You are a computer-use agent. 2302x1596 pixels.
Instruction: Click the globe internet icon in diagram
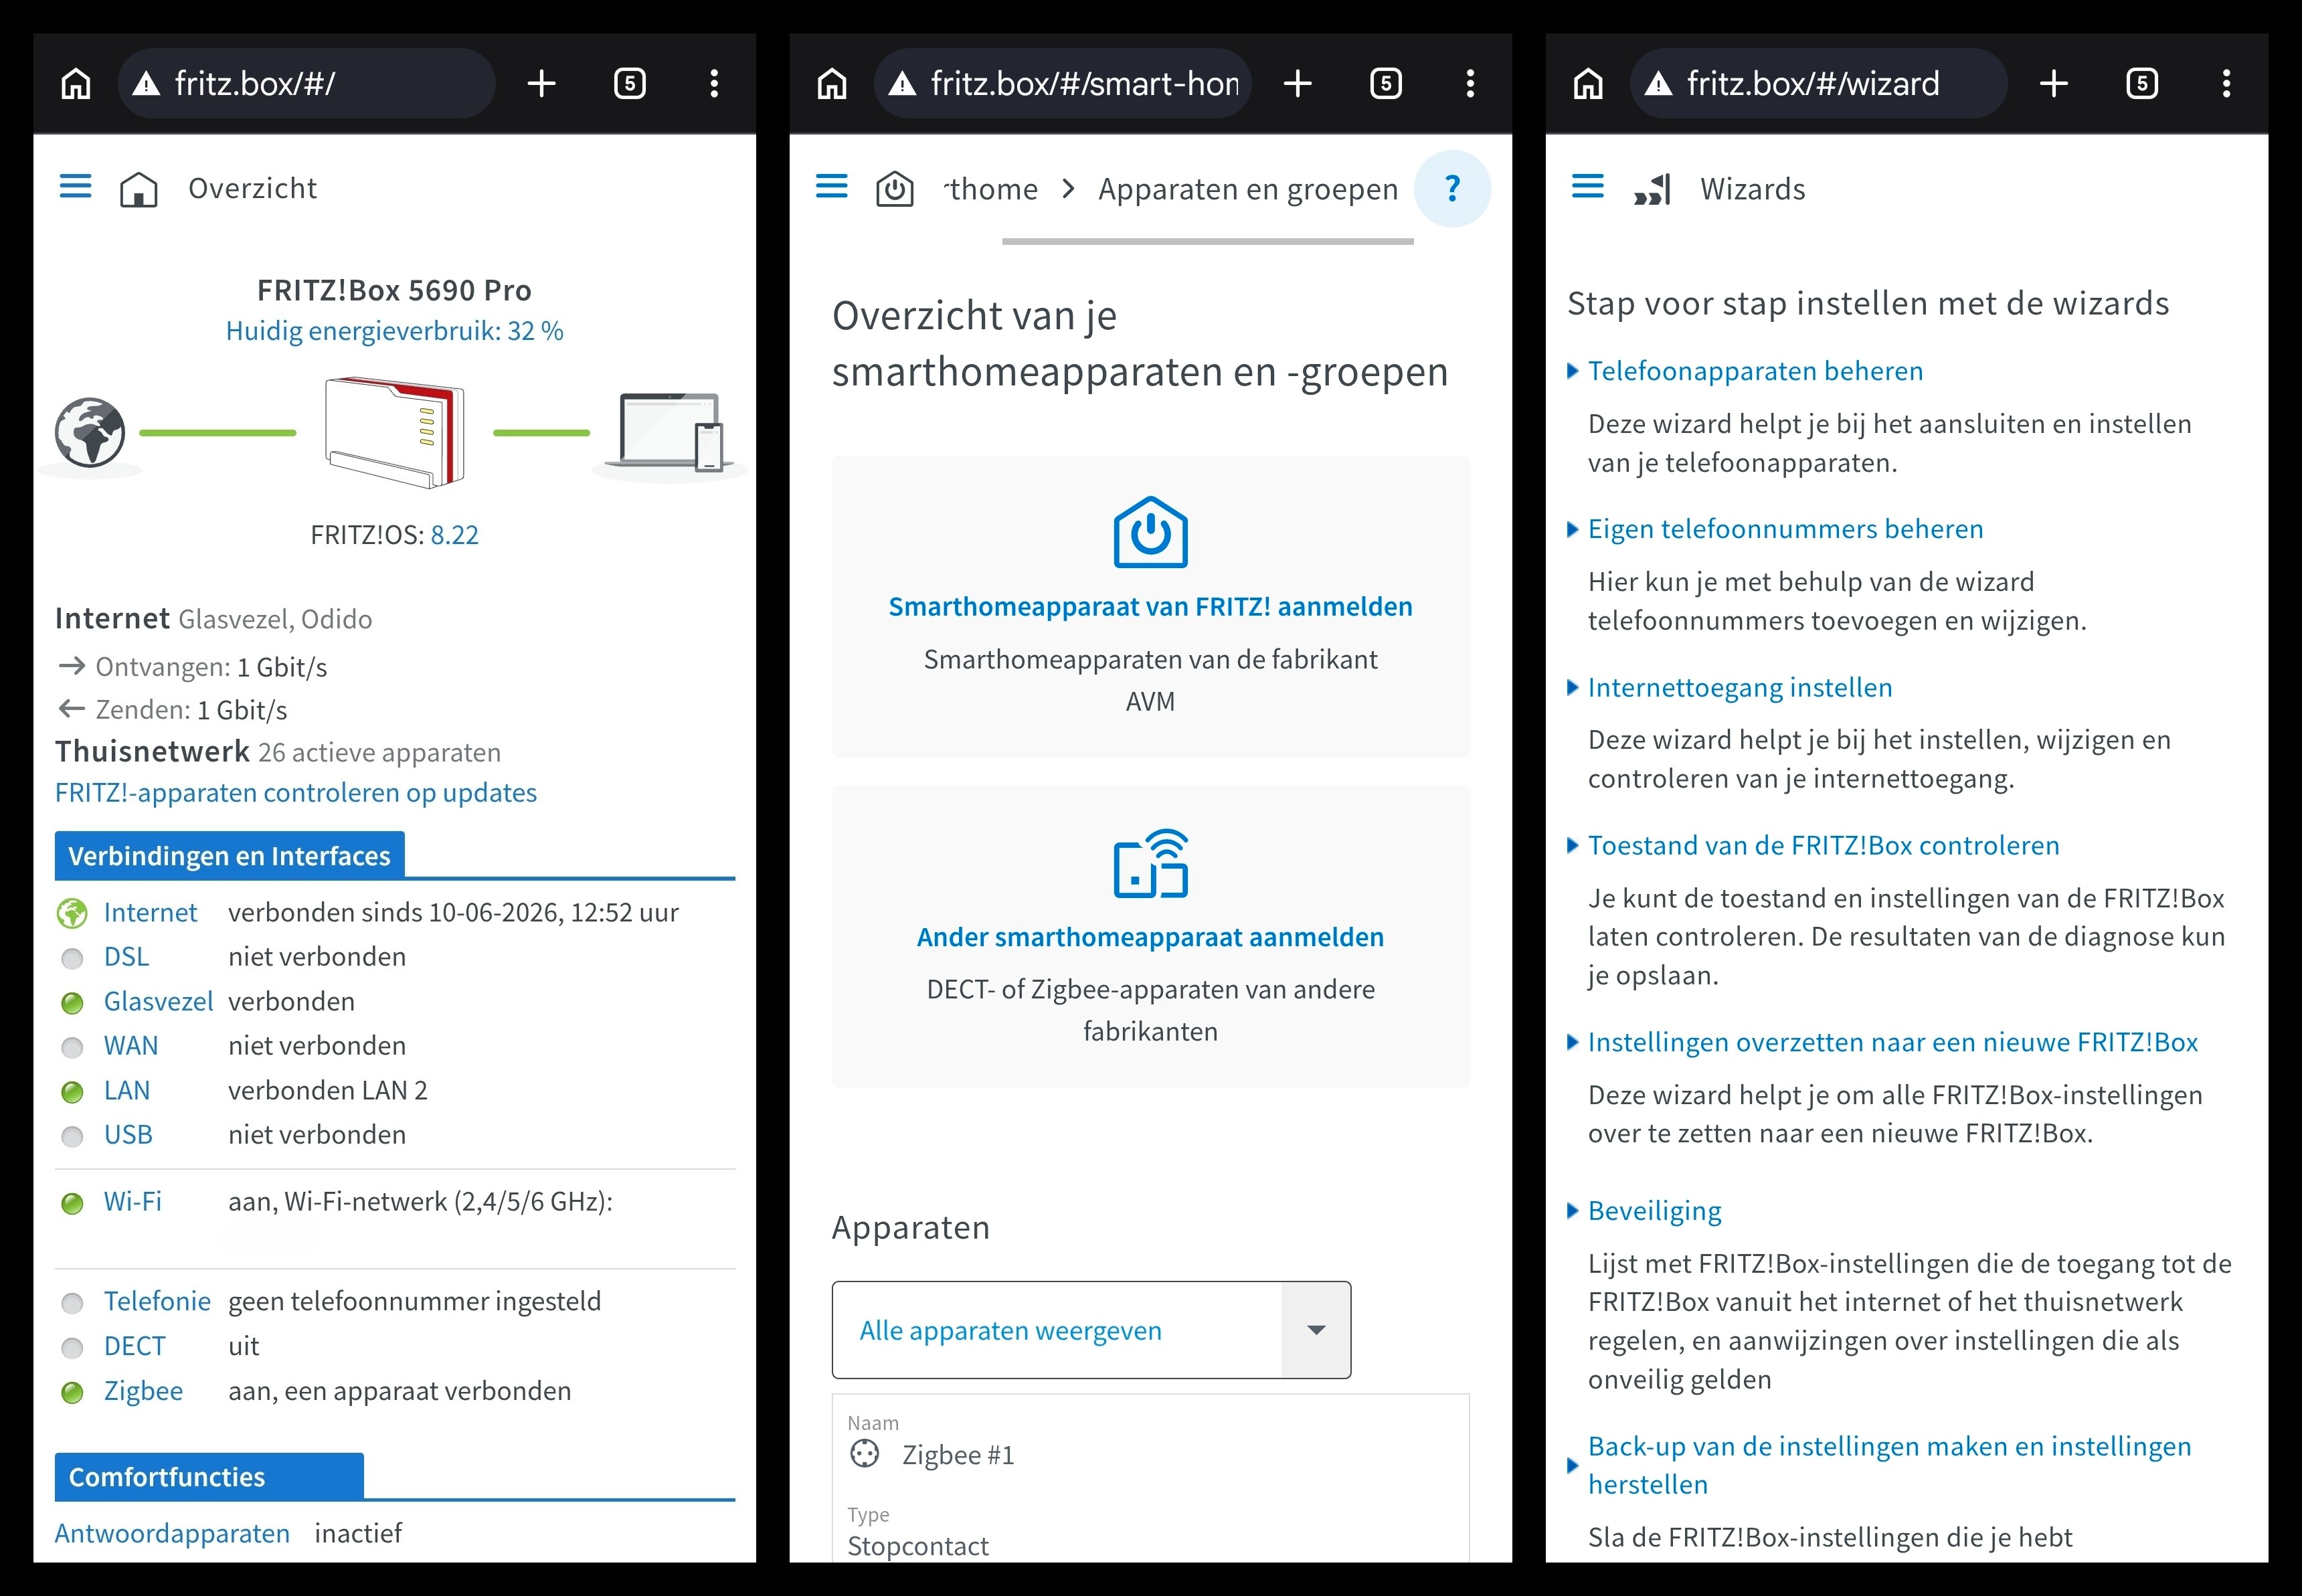tap(90, 433)
